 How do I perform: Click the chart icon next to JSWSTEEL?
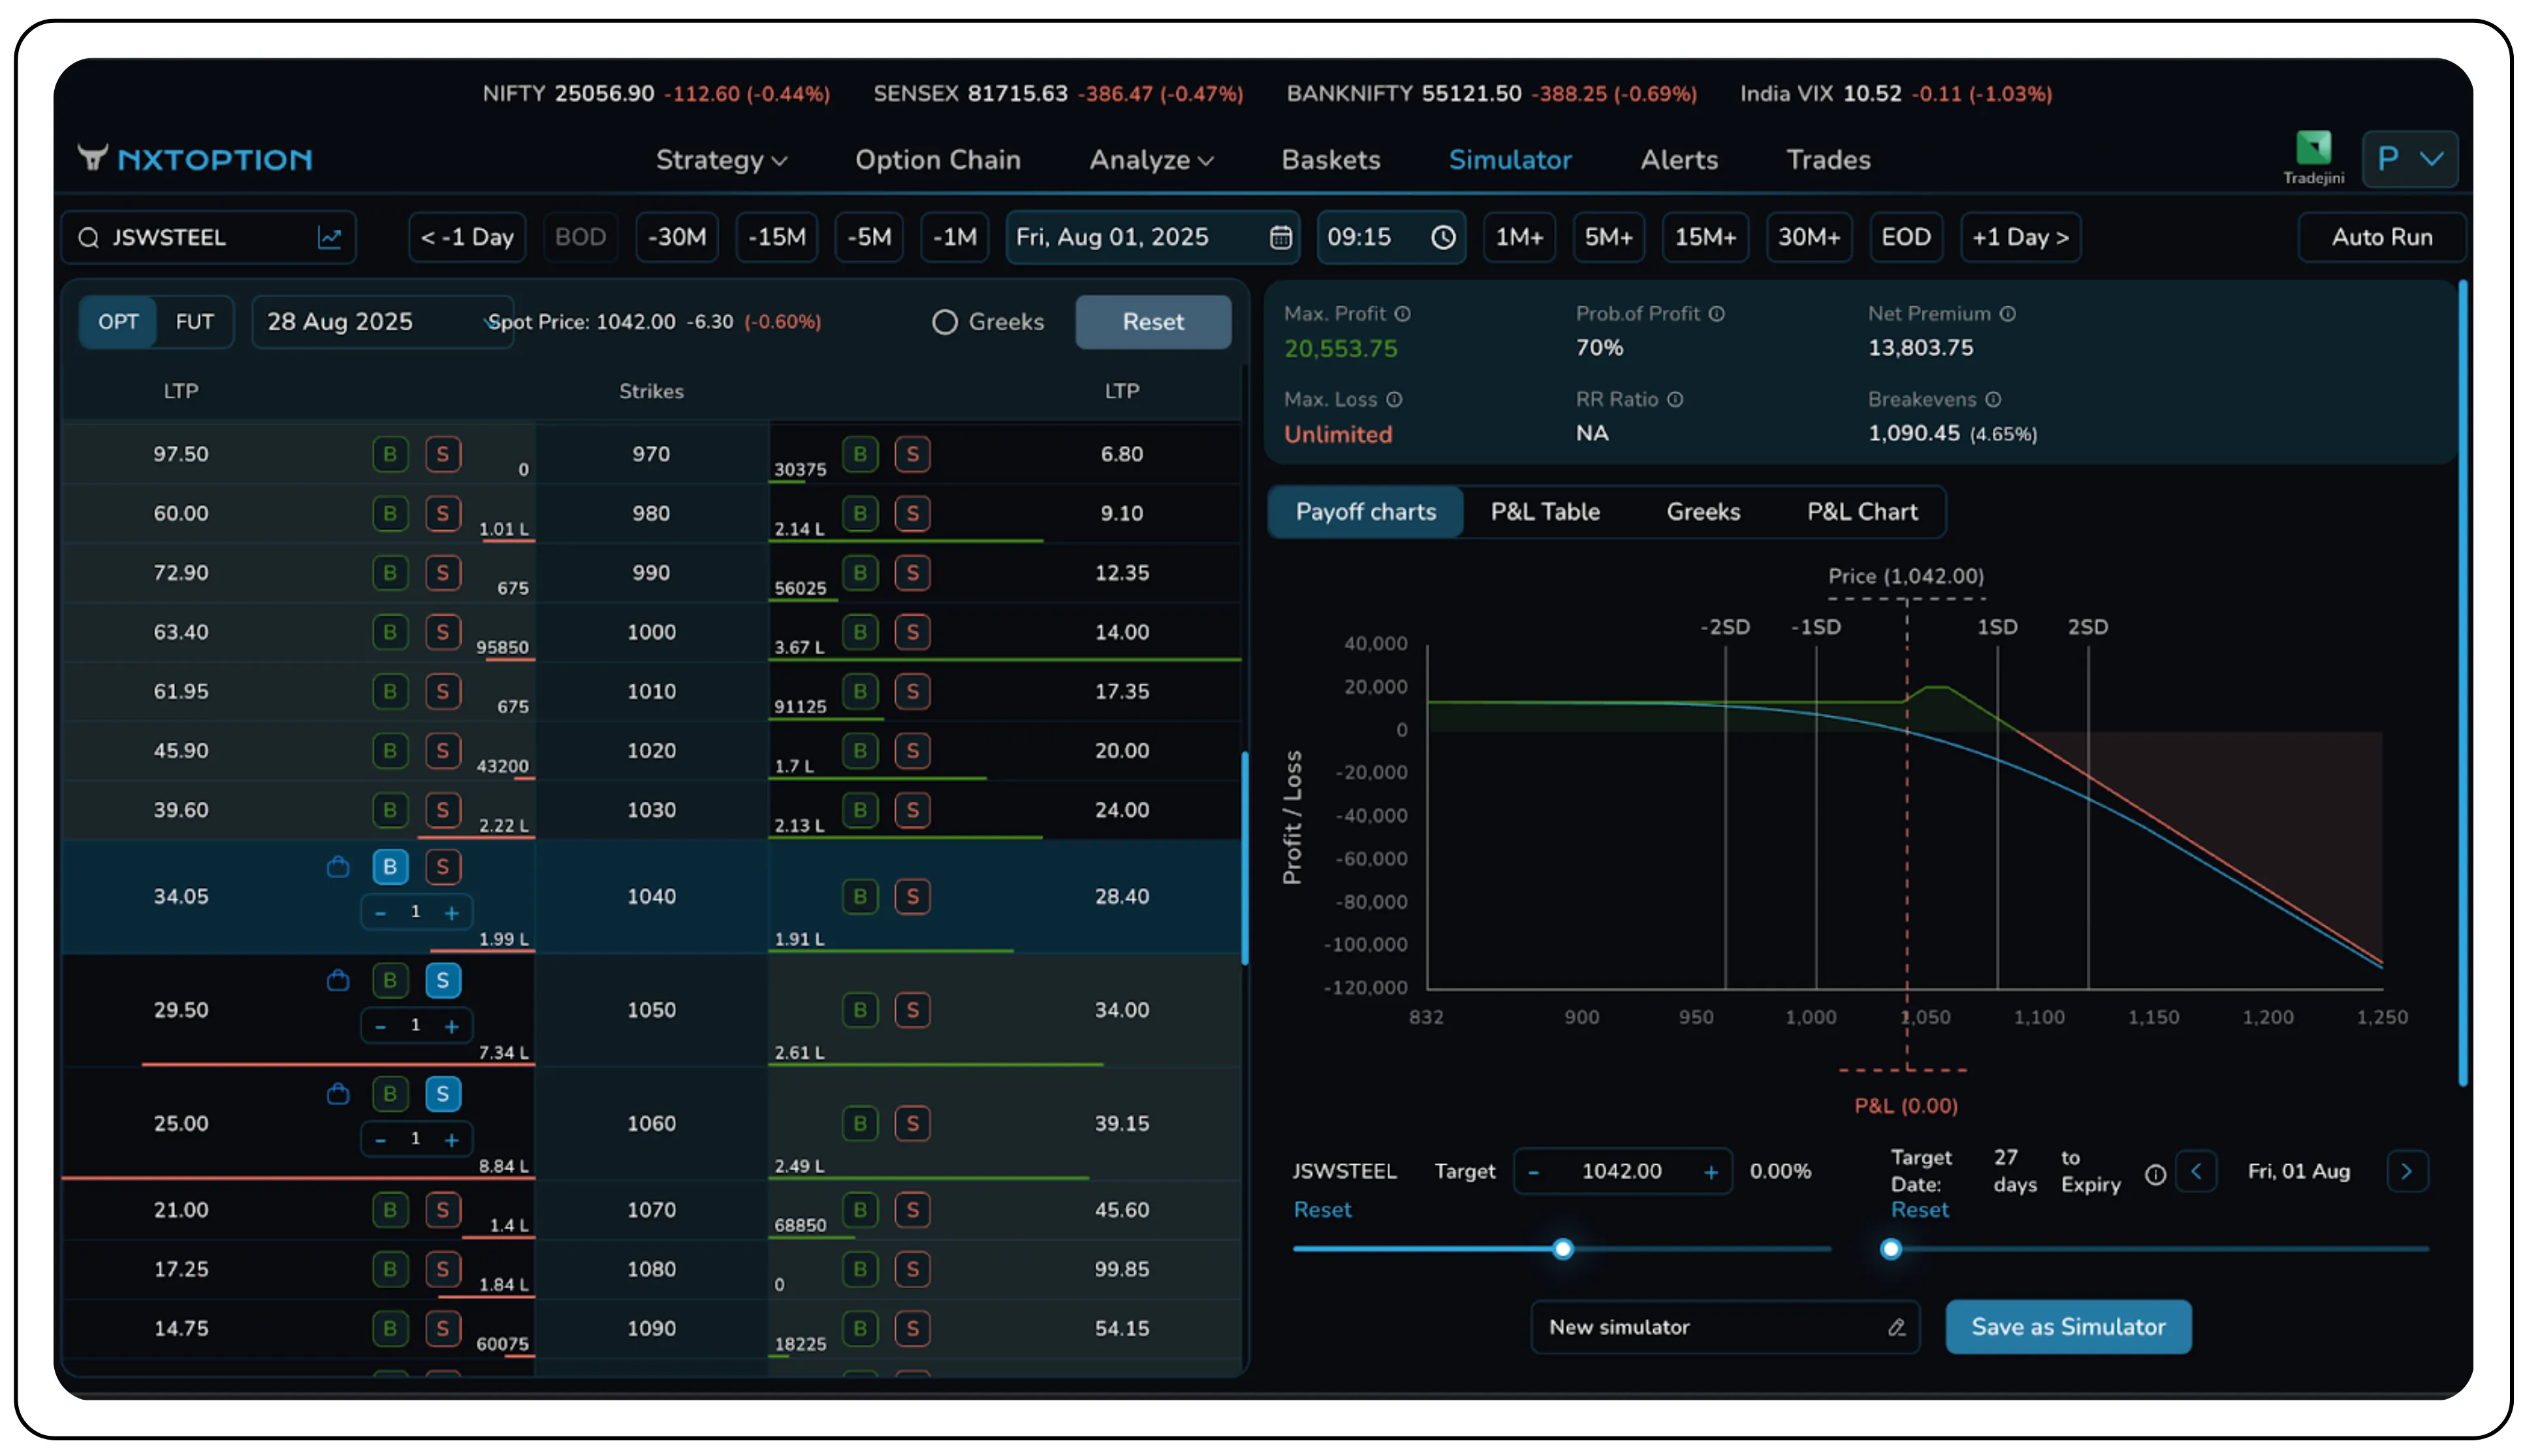[331, 237]
